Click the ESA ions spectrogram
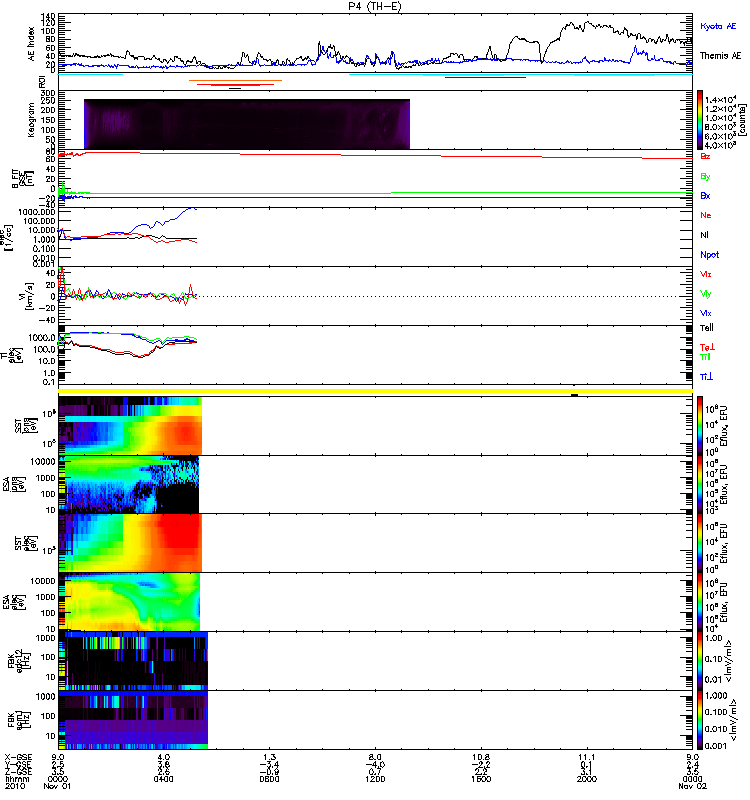 tap(129, 484)
